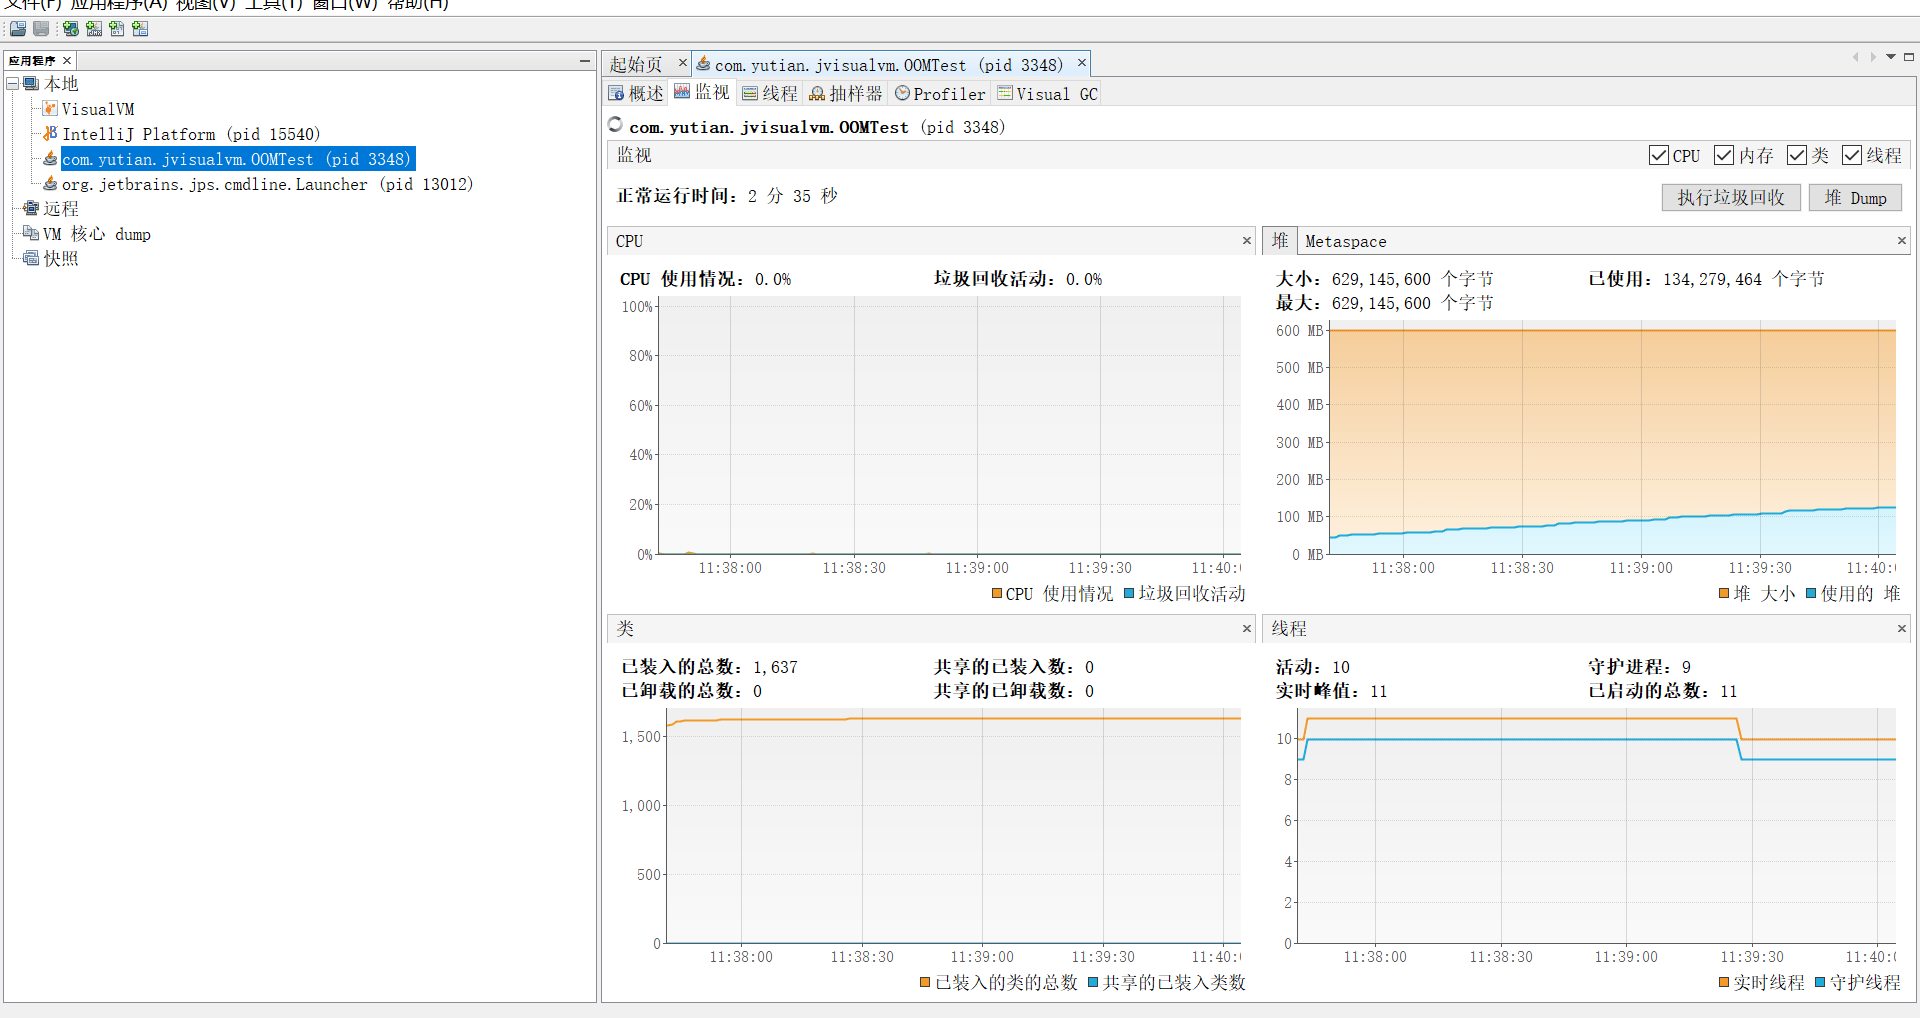1920x1018 pixels.
Task: Click the 执行垃圾回收 button
Action: coord(1730,198)
